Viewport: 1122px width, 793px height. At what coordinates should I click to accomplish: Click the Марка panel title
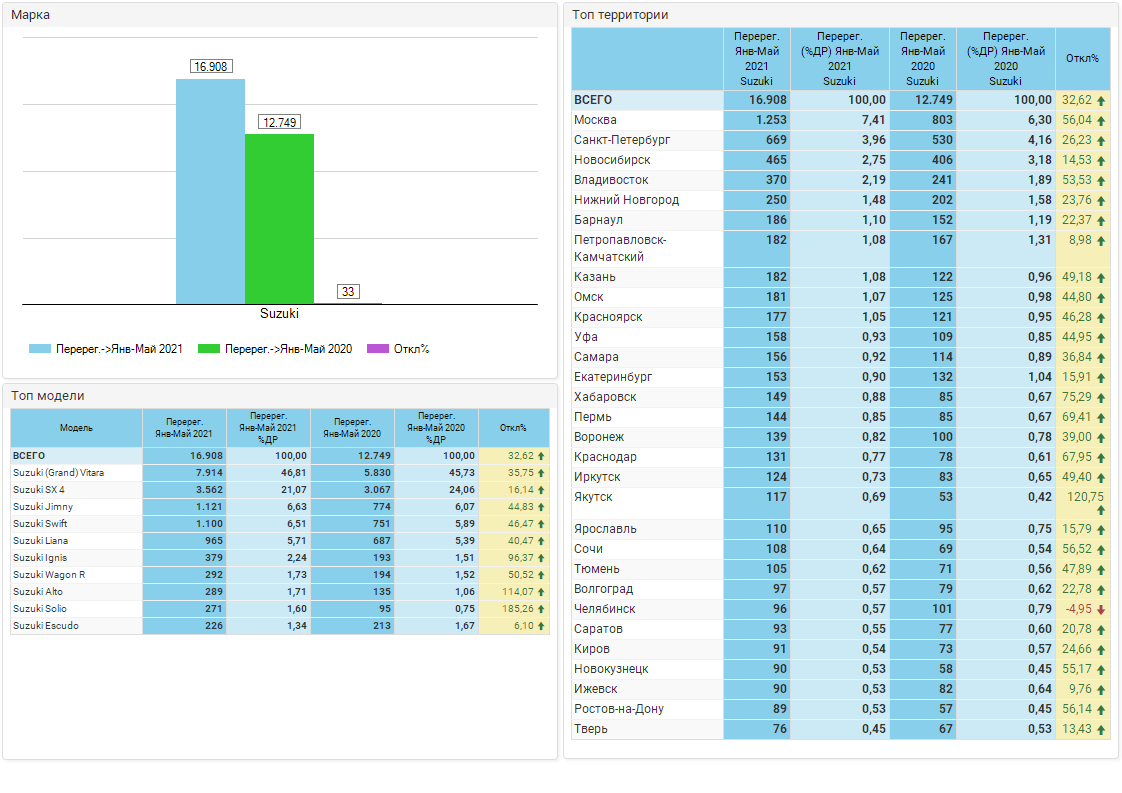(x=30, y=15)
